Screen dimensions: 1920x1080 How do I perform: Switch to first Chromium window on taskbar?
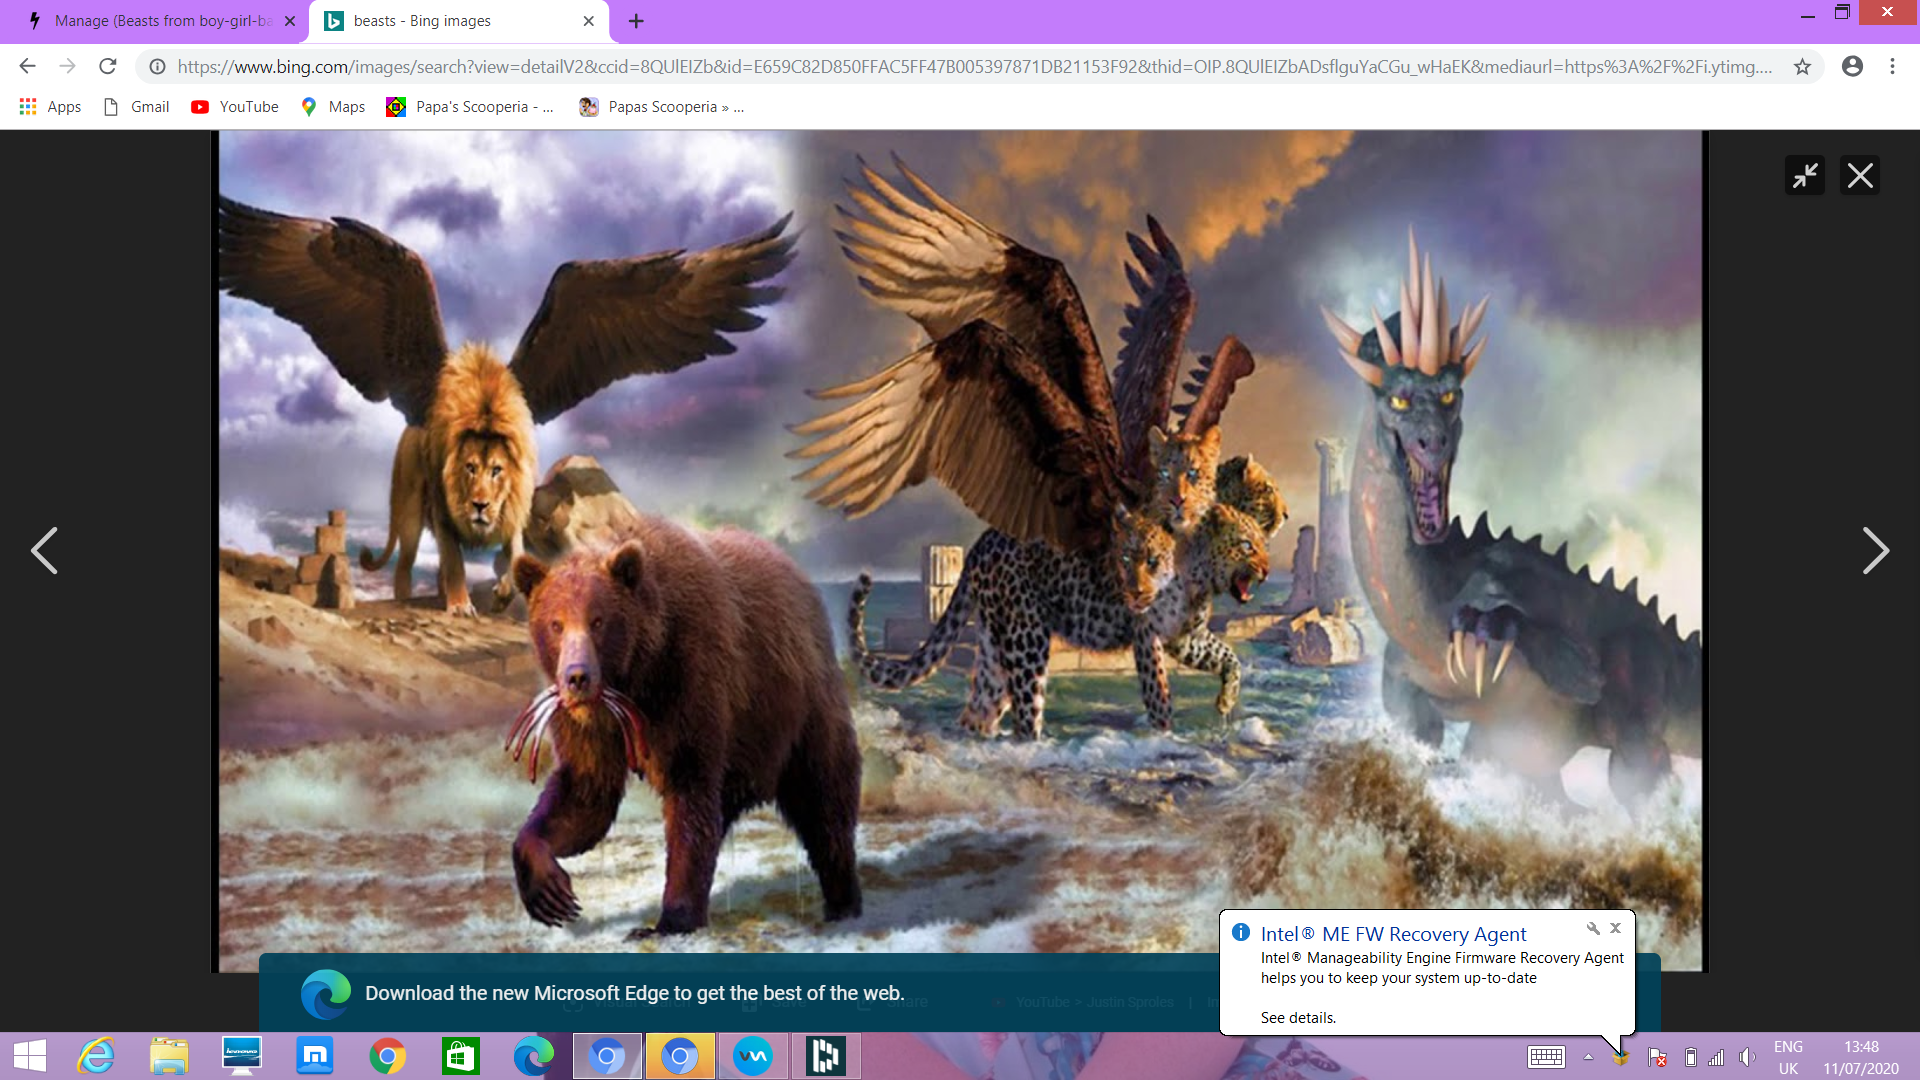[x=607, y=1056]
